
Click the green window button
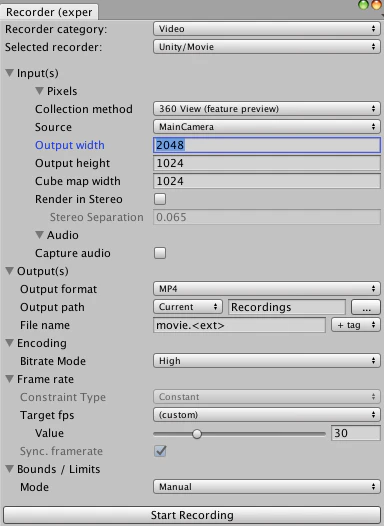coord(363,5)
